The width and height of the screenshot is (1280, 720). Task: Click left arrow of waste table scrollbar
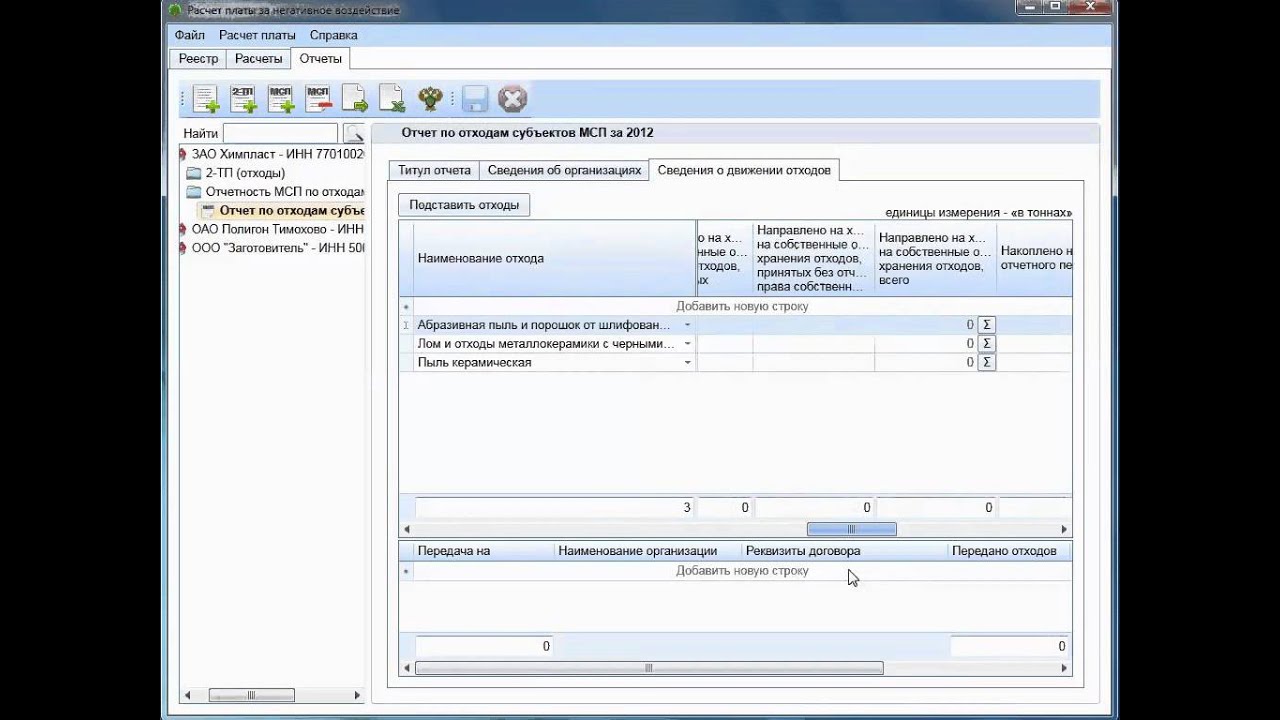tap(406, 529)
